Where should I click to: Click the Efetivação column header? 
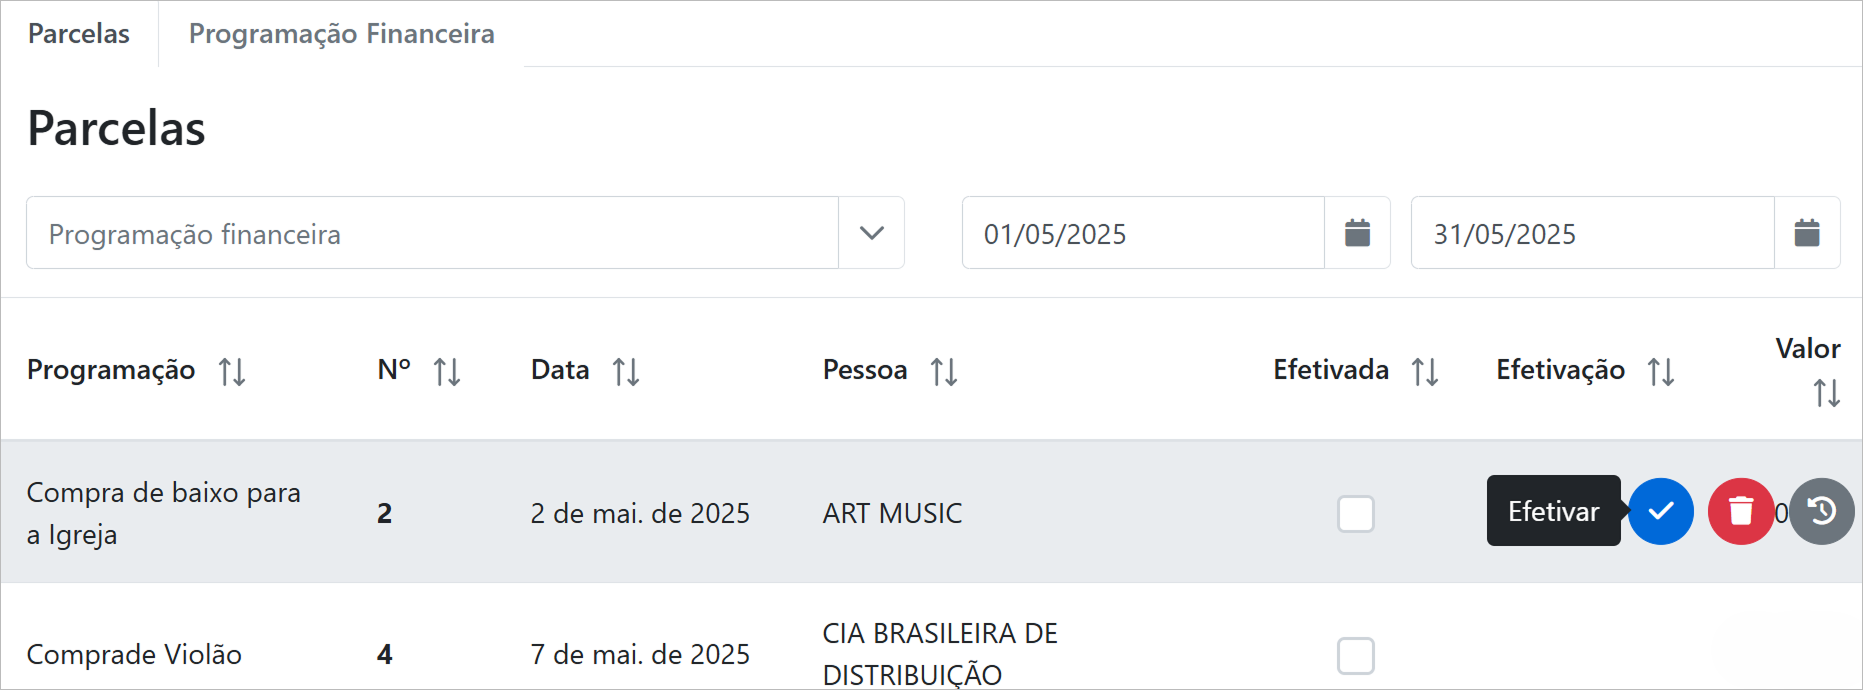tap(1559, 370)
